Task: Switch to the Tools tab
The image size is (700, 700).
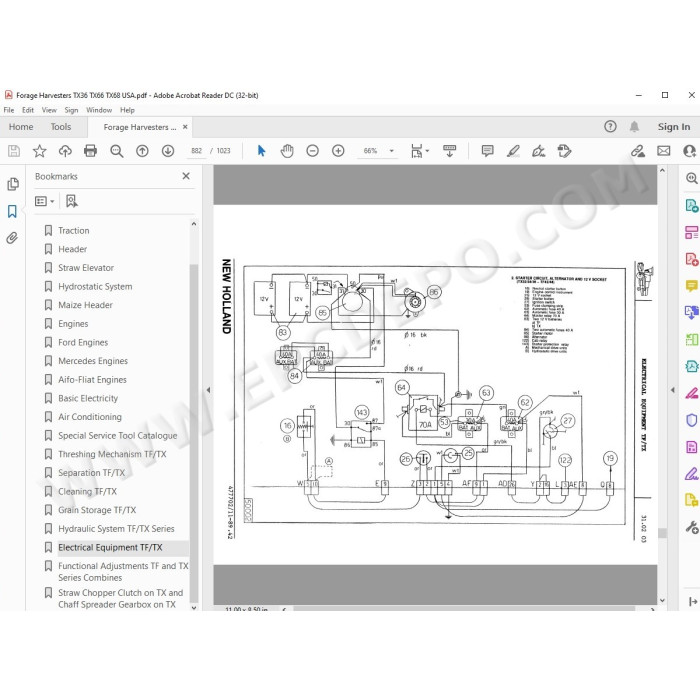Action: 61,127
